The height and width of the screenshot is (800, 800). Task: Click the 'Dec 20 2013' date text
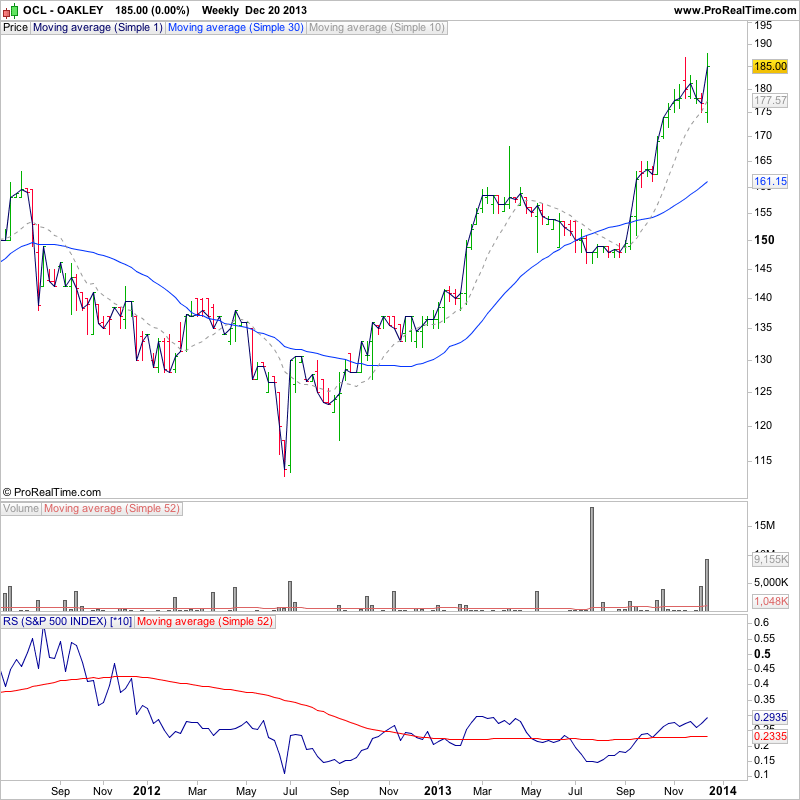coord(276,10)
